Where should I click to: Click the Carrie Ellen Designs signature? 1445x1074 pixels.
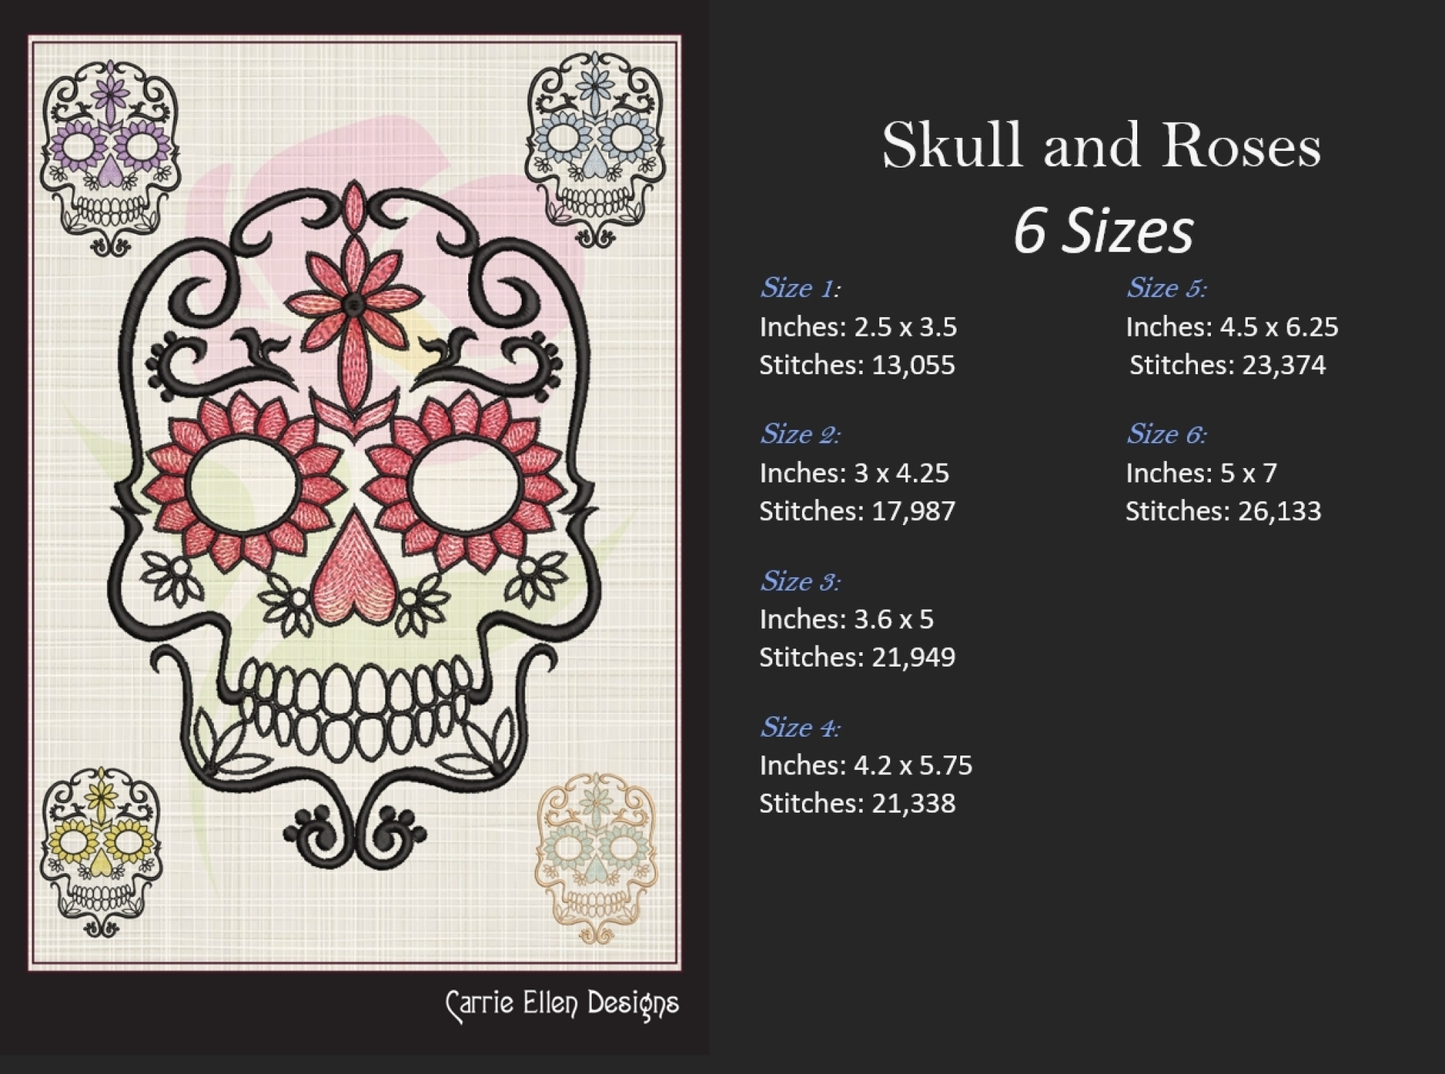coord(562,1004)
